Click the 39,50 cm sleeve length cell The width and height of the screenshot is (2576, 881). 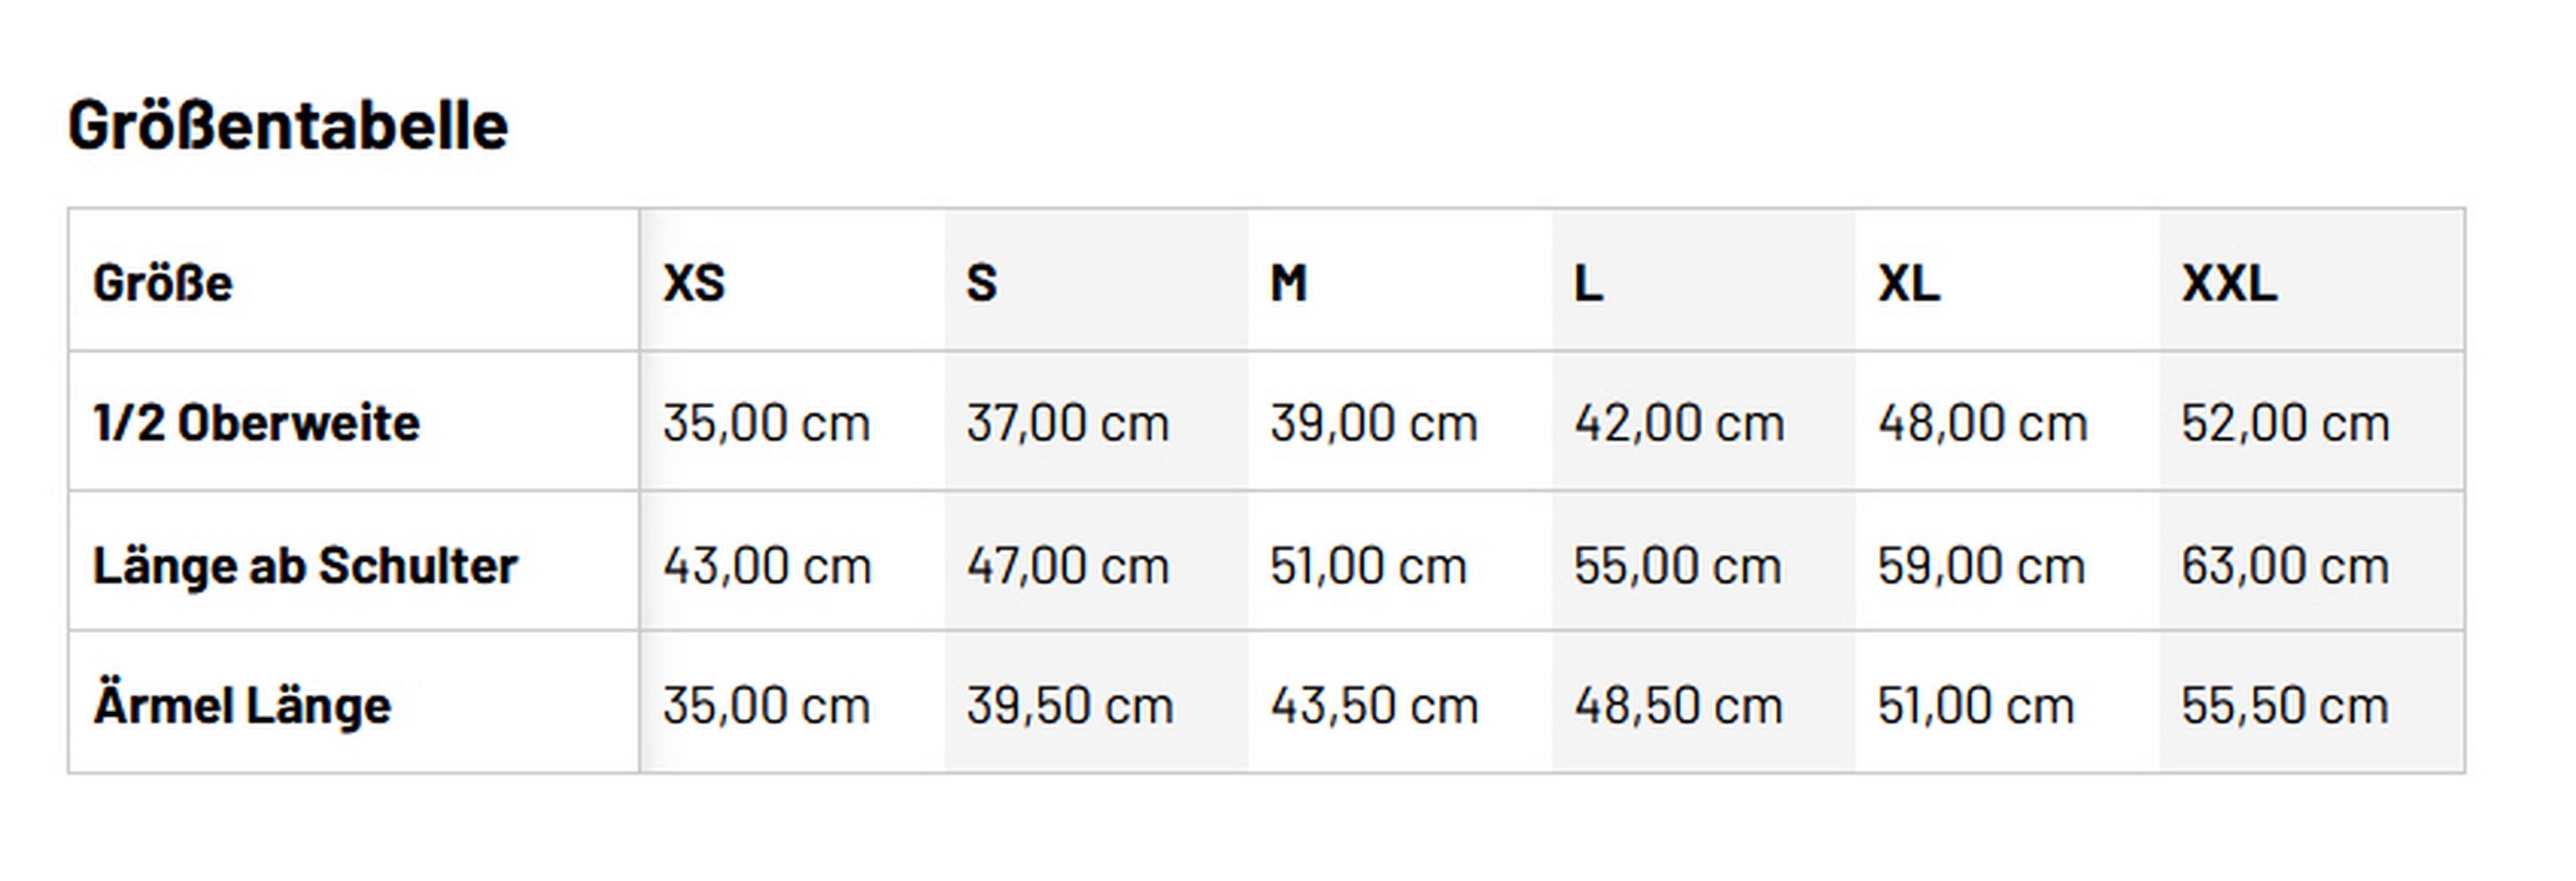coord(1069,706)
